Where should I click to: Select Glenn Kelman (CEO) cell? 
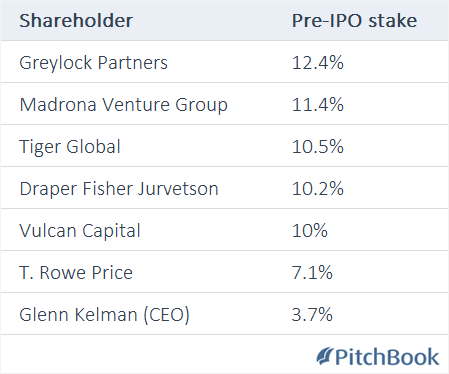(104, 315)
